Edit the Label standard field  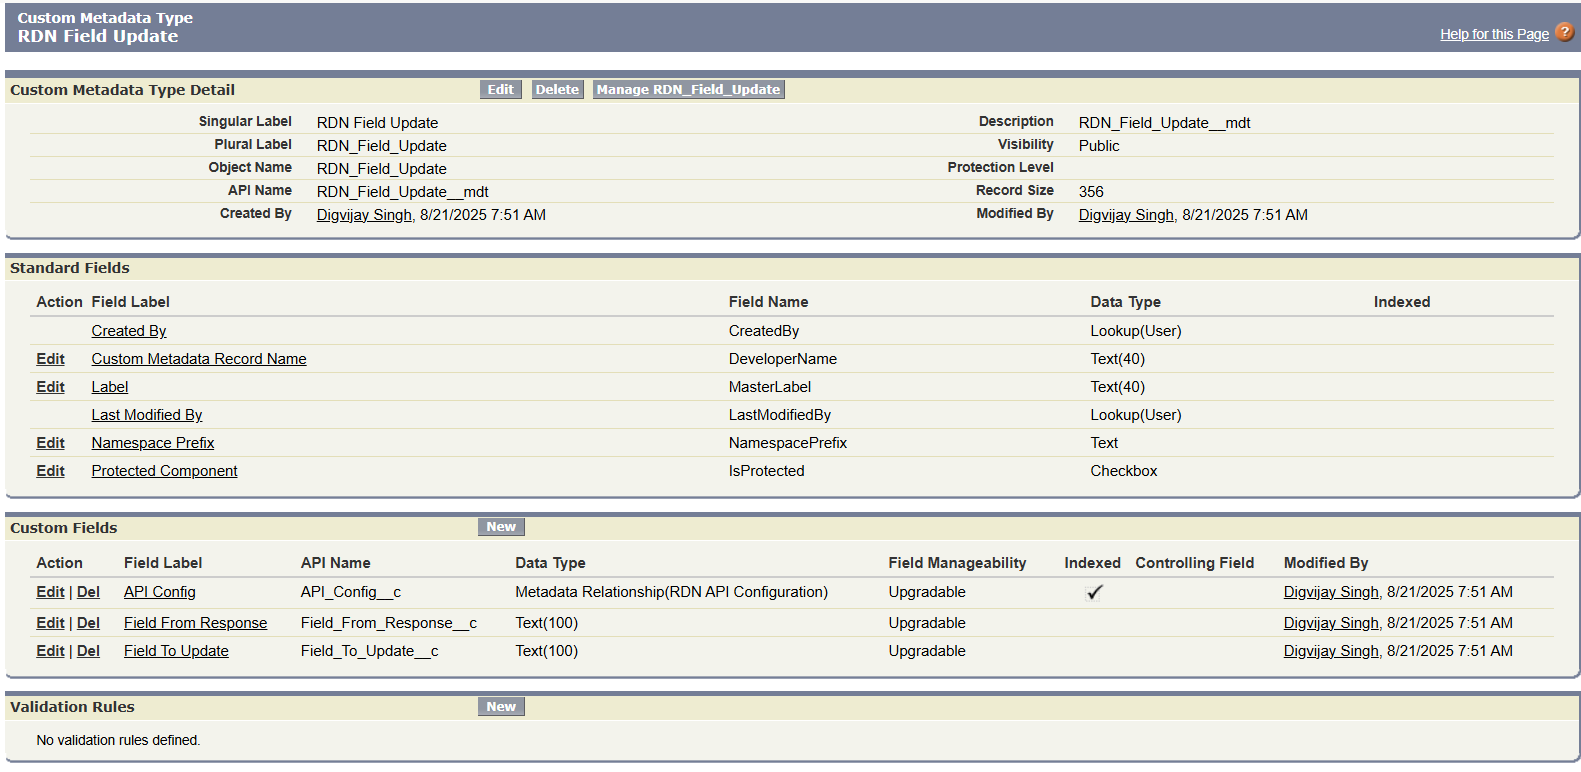coord(50,387)
